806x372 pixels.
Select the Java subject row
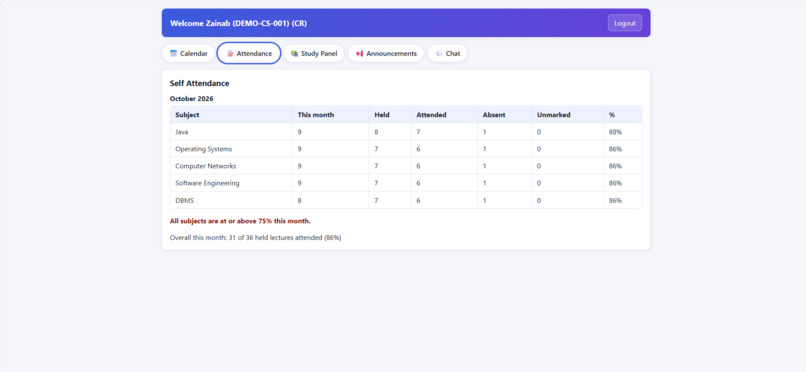click(x=406, y=132)
